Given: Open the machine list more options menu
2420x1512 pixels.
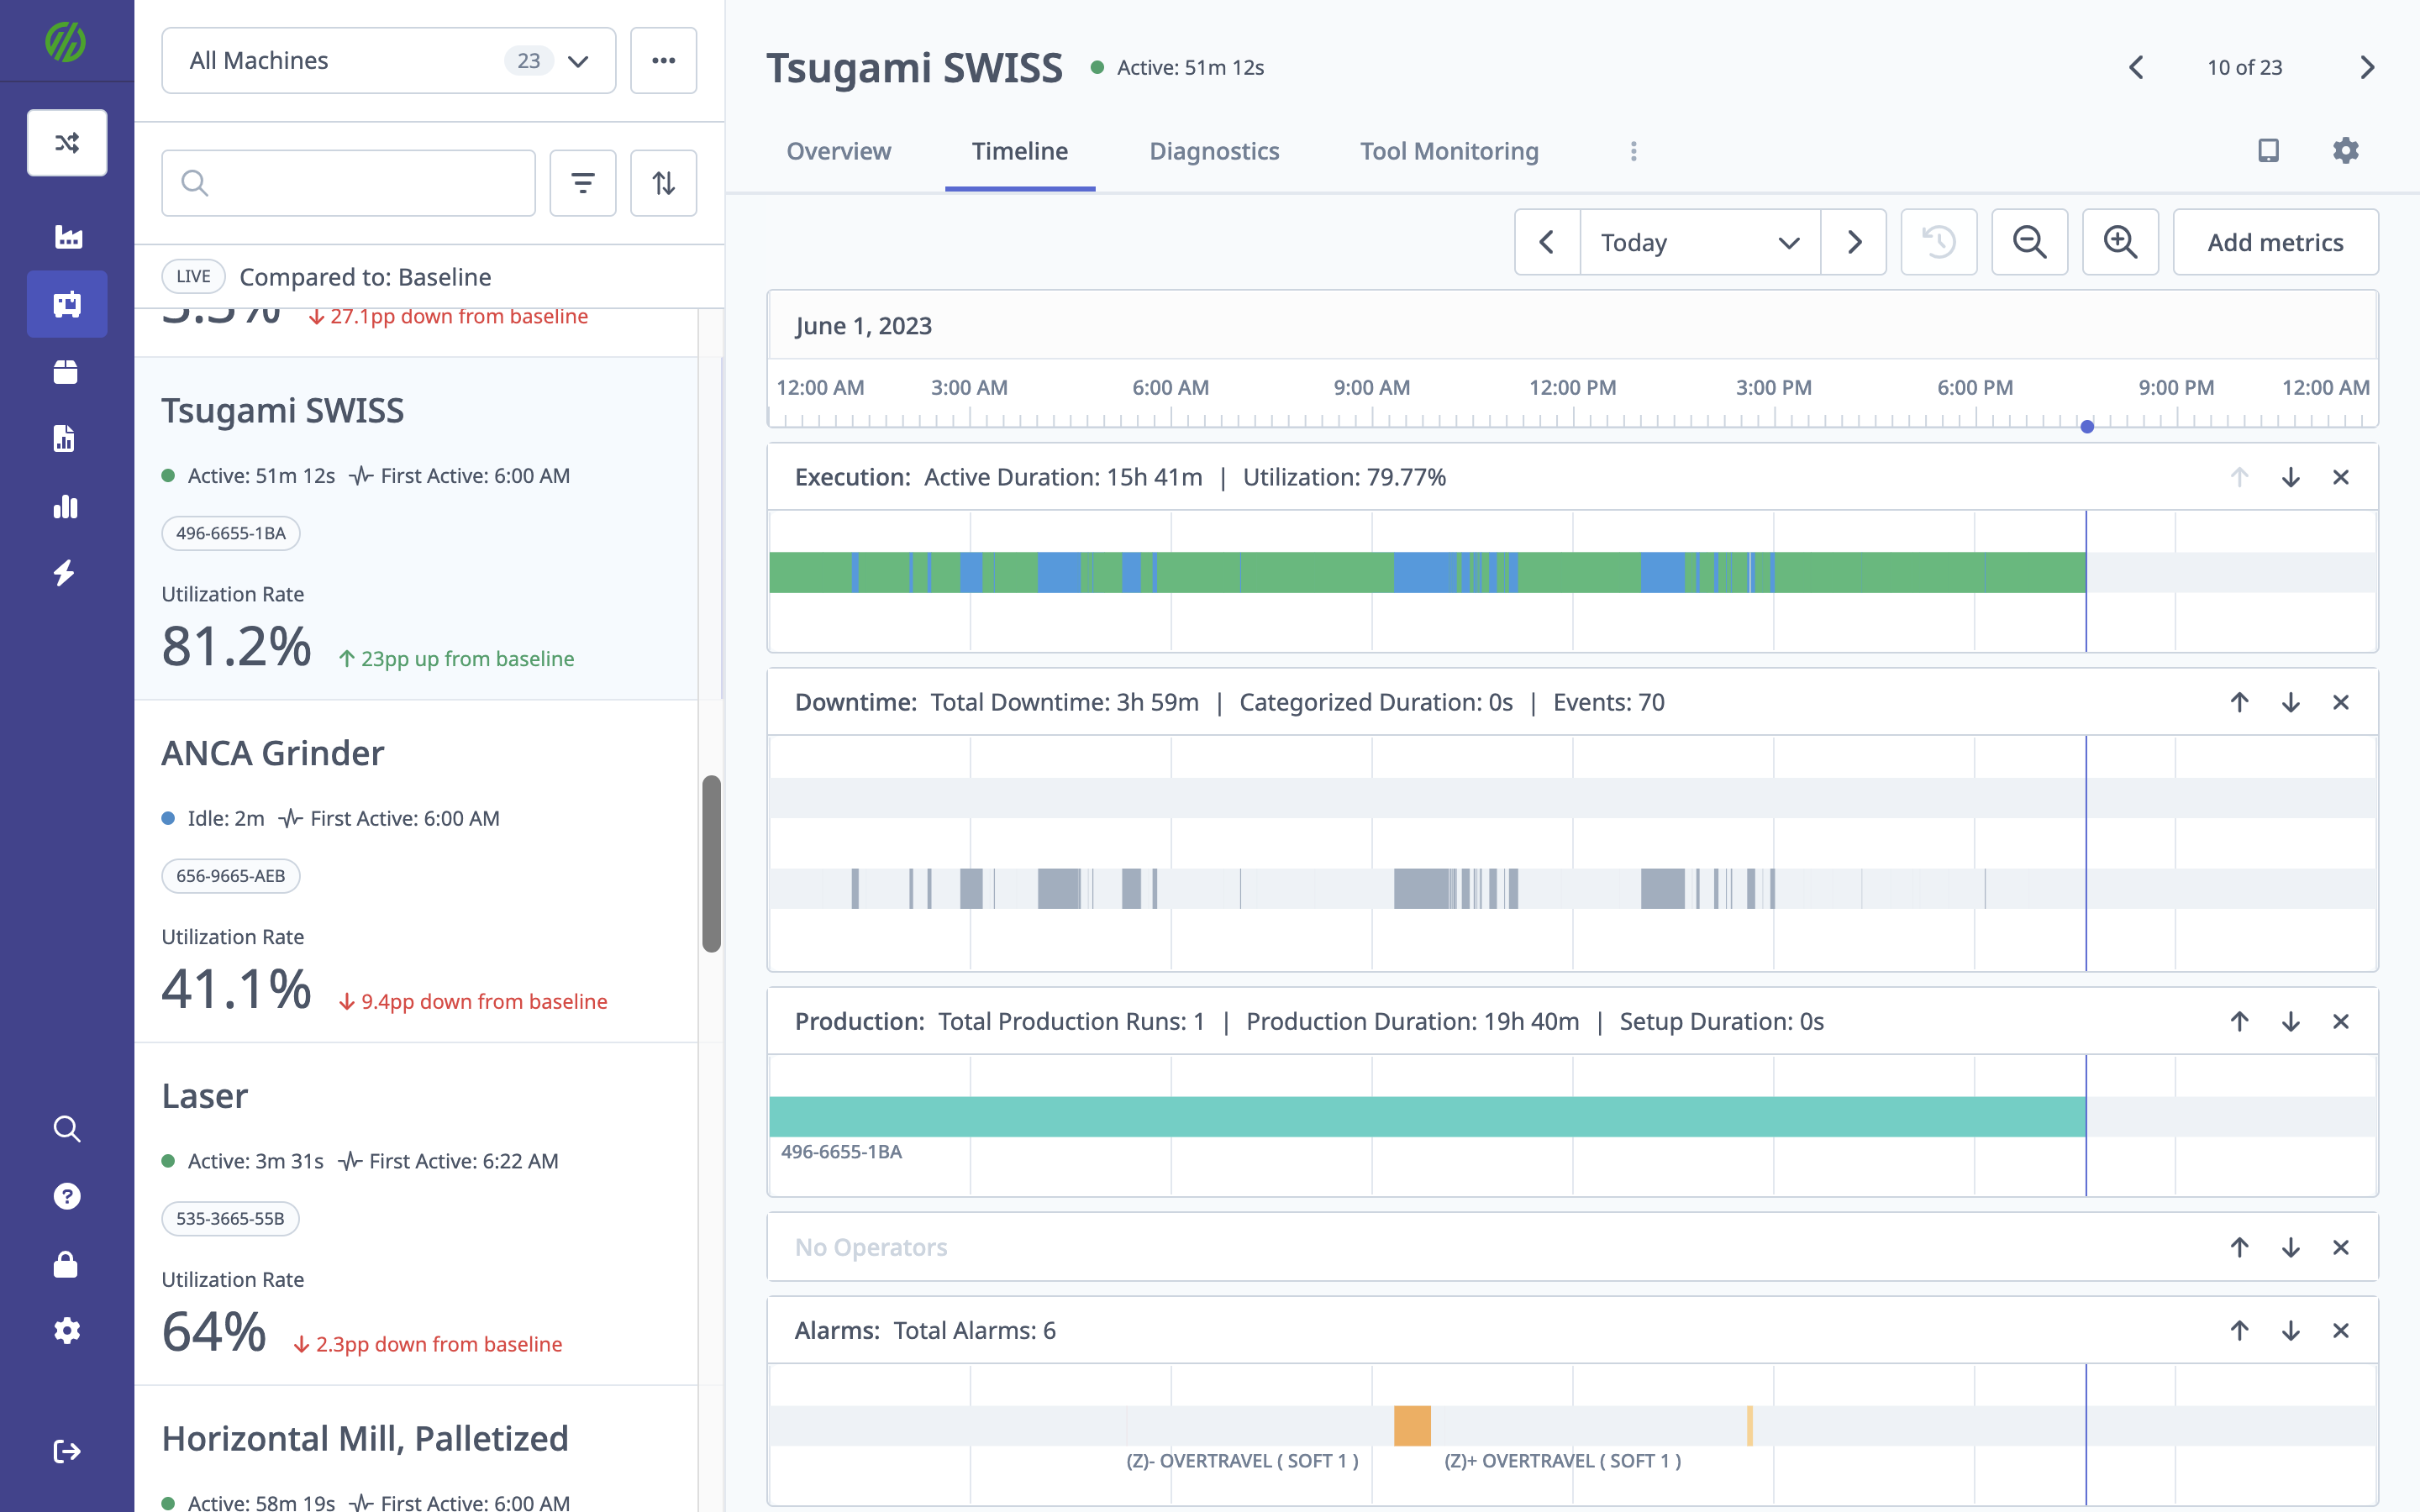Looking at the screenshot, I should pos(663,61).
